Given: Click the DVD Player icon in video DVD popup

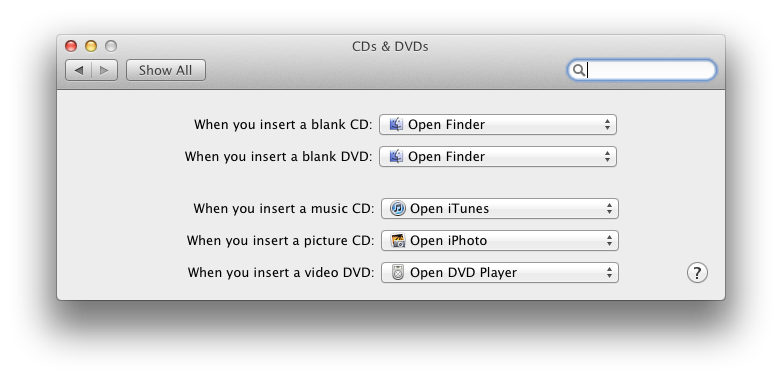Looking at the screenshot, I should point(397,272).
